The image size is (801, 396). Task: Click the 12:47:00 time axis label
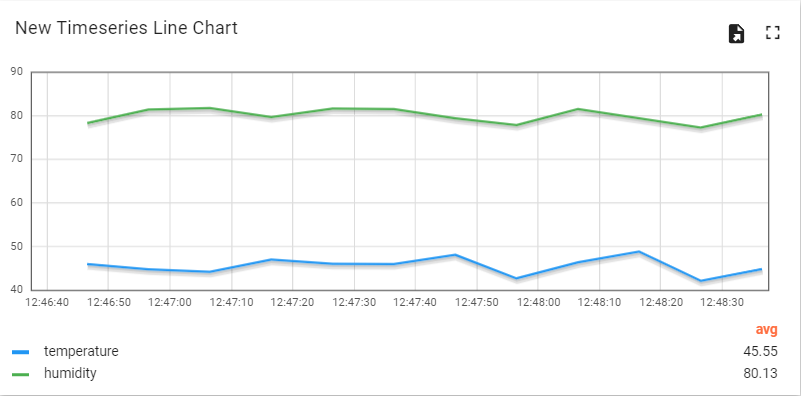coord(170,302)
